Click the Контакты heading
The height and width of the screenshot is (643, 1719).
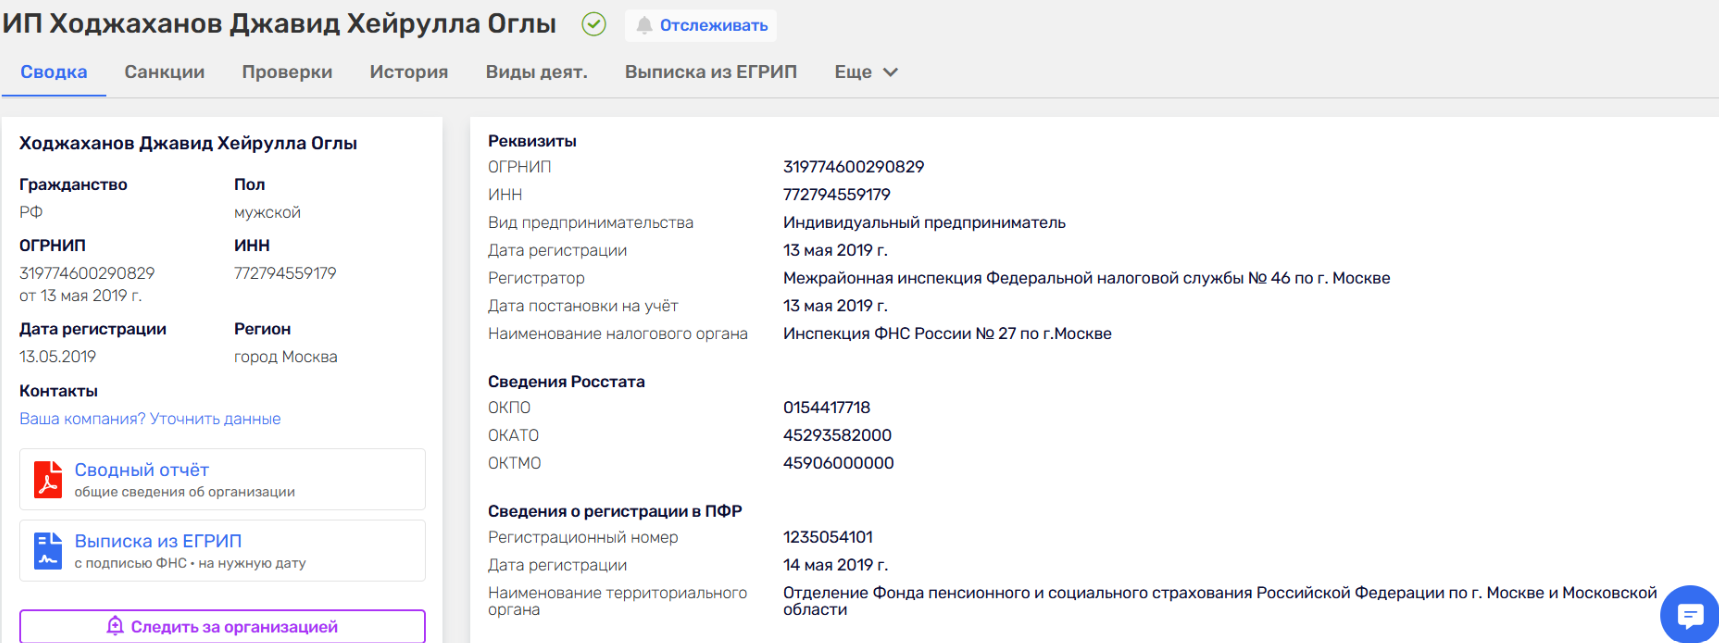(59, 391)
